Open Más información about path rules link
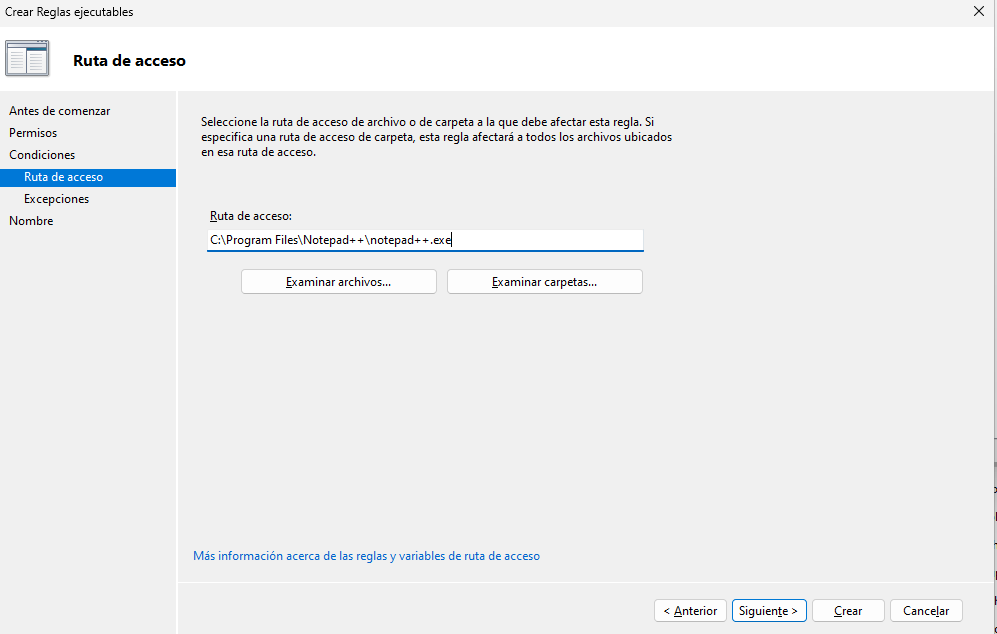Viewport: 997px width, 634px height. click(x=366, y=556)
